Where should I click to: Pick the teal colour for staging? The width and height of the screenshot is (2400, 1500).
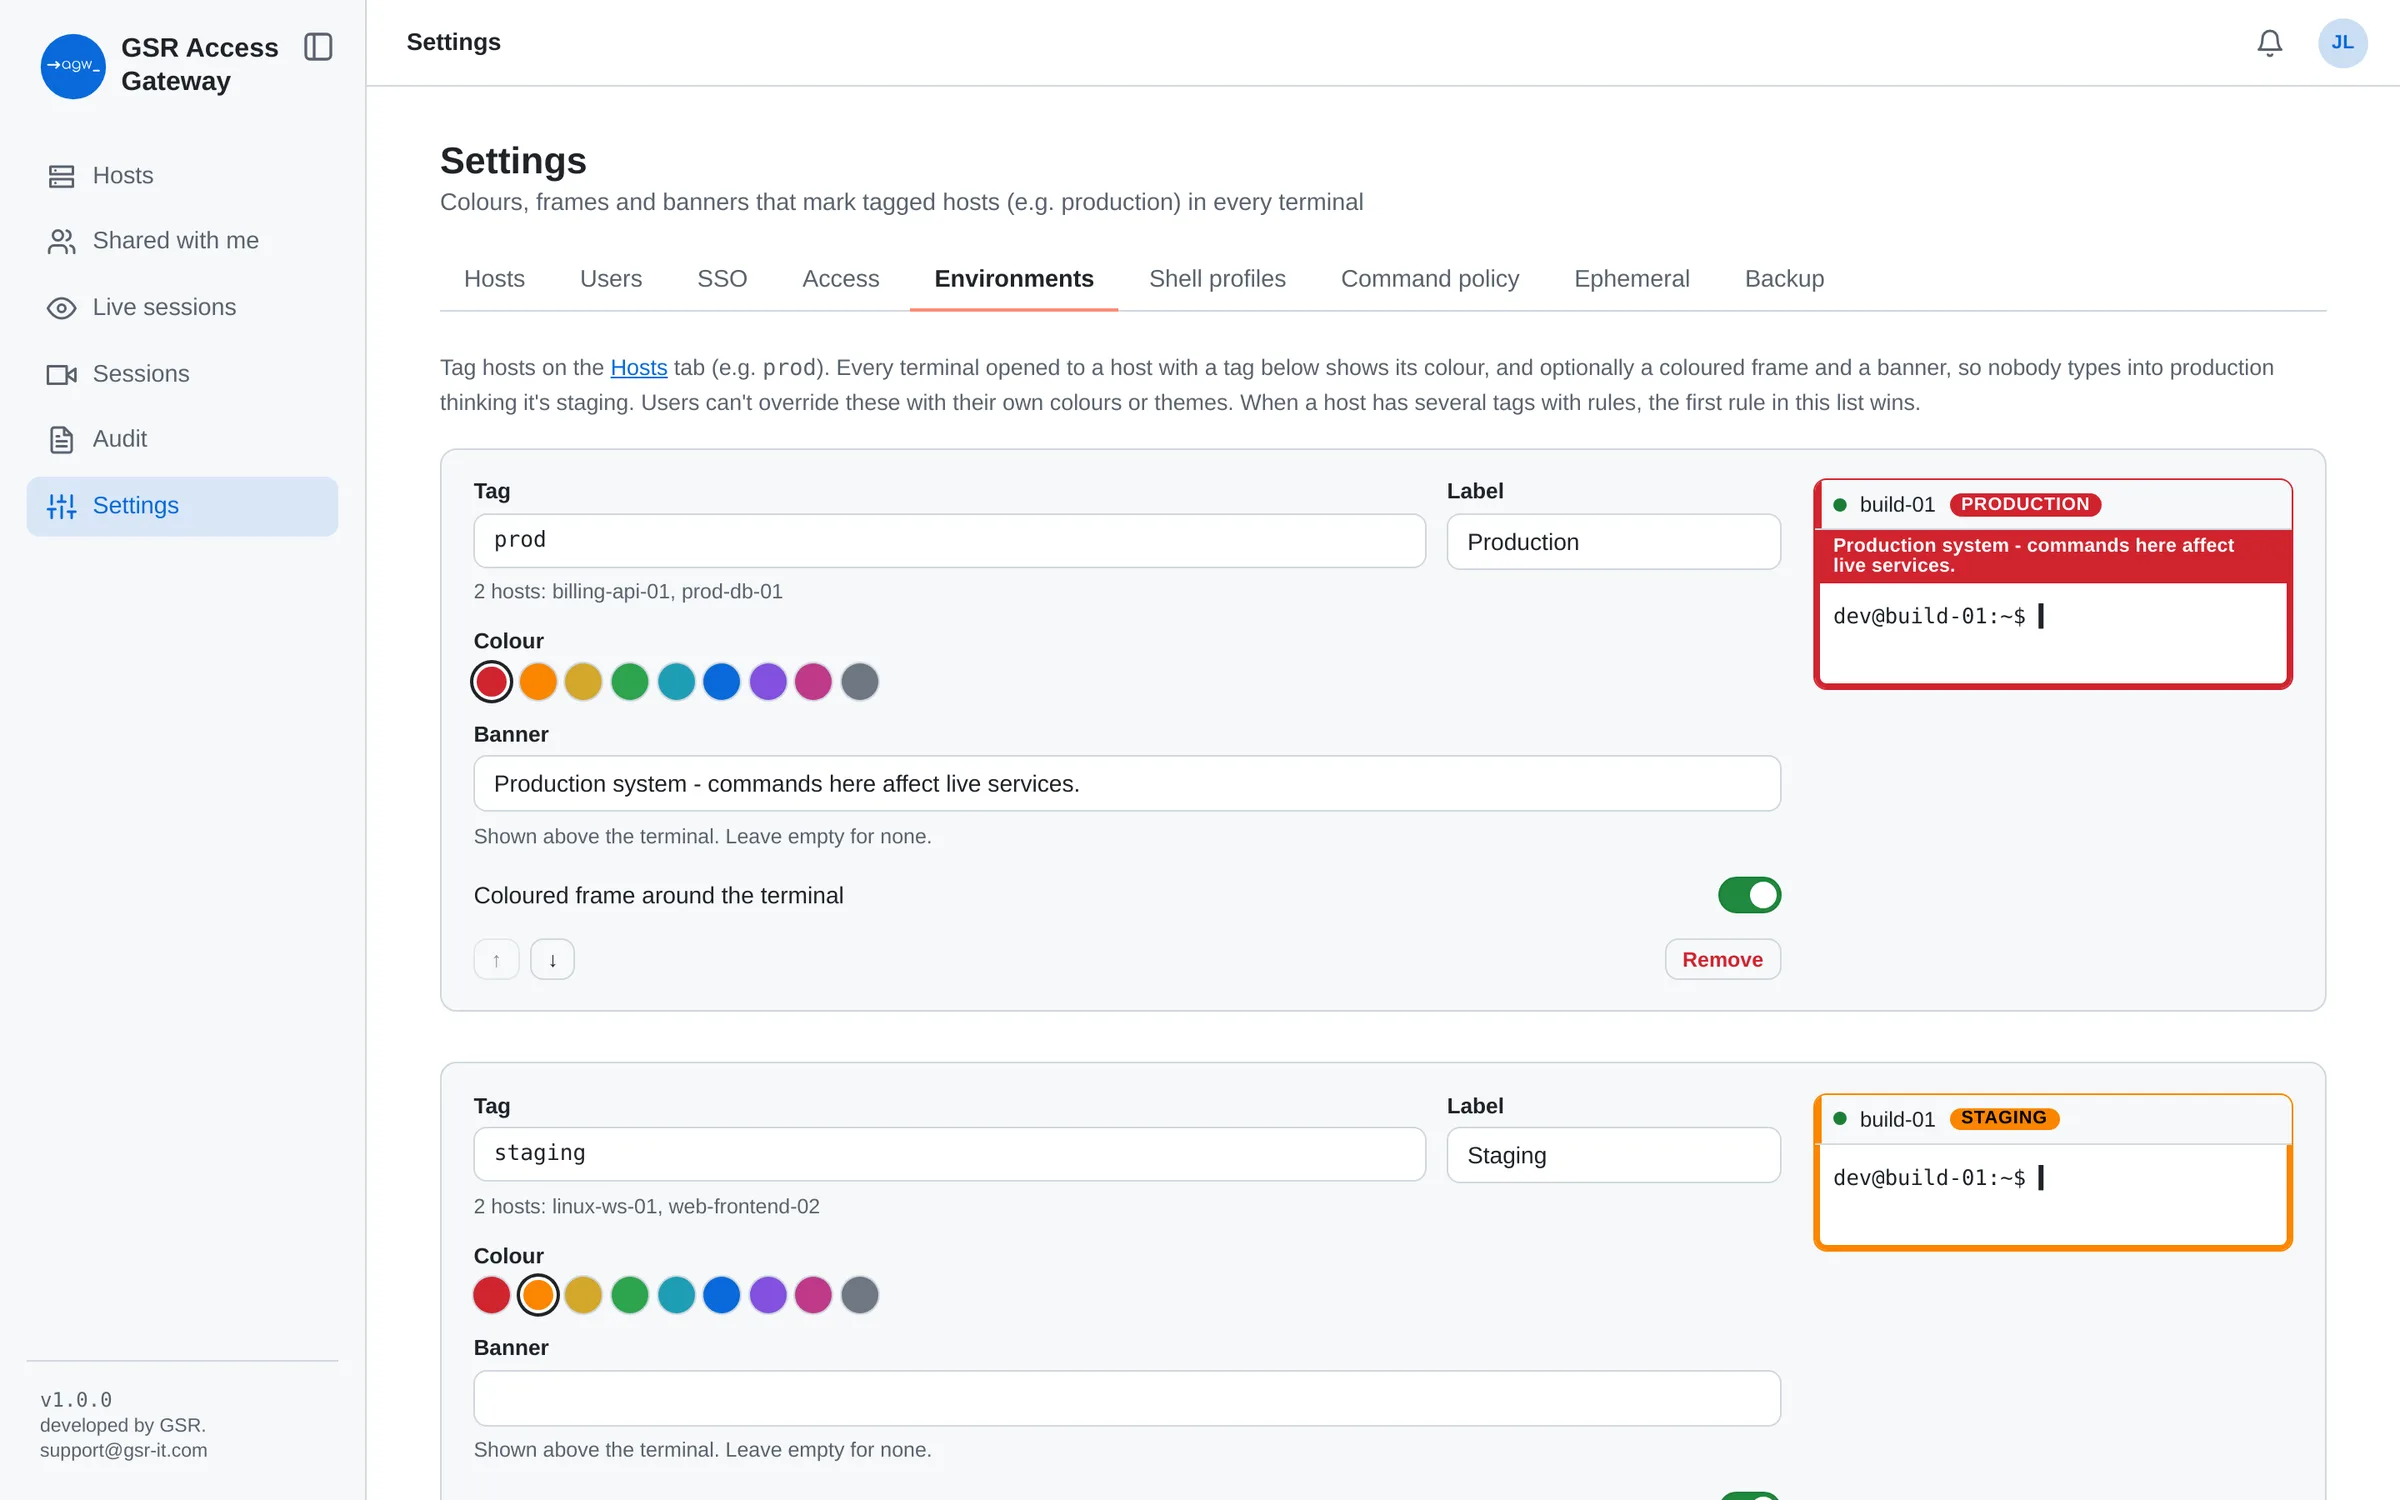pos(677,1296)
